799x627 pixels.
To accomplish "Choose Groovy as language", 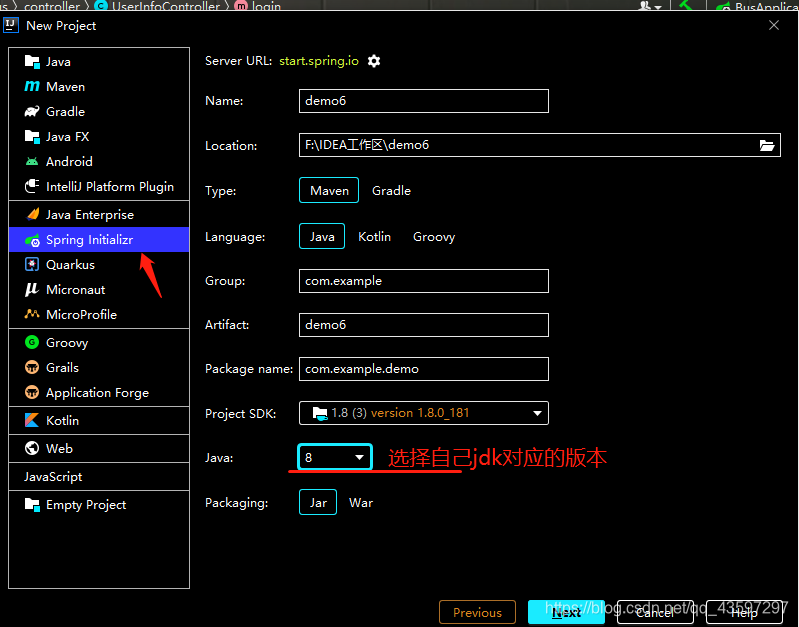I will click(434, 237).
